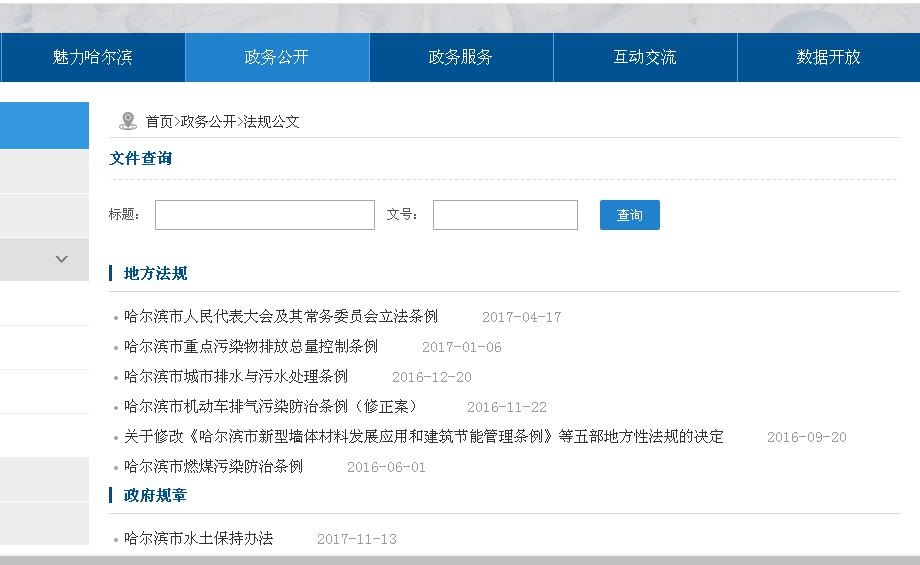Open 哈尔滨市机动车排气污染防治条例（修正案）
The width and height of the screenshot is (920, 565).
[273, 406]
